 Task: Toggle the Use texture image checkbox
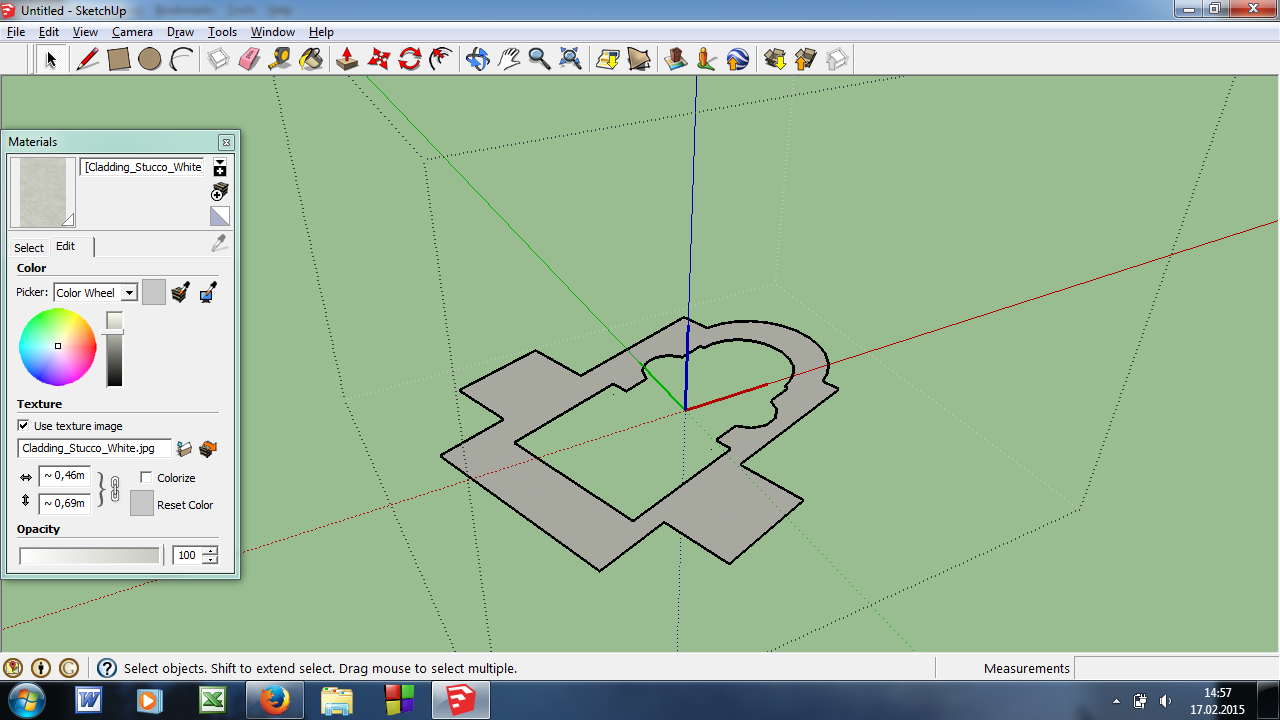(x=24, y=426)
